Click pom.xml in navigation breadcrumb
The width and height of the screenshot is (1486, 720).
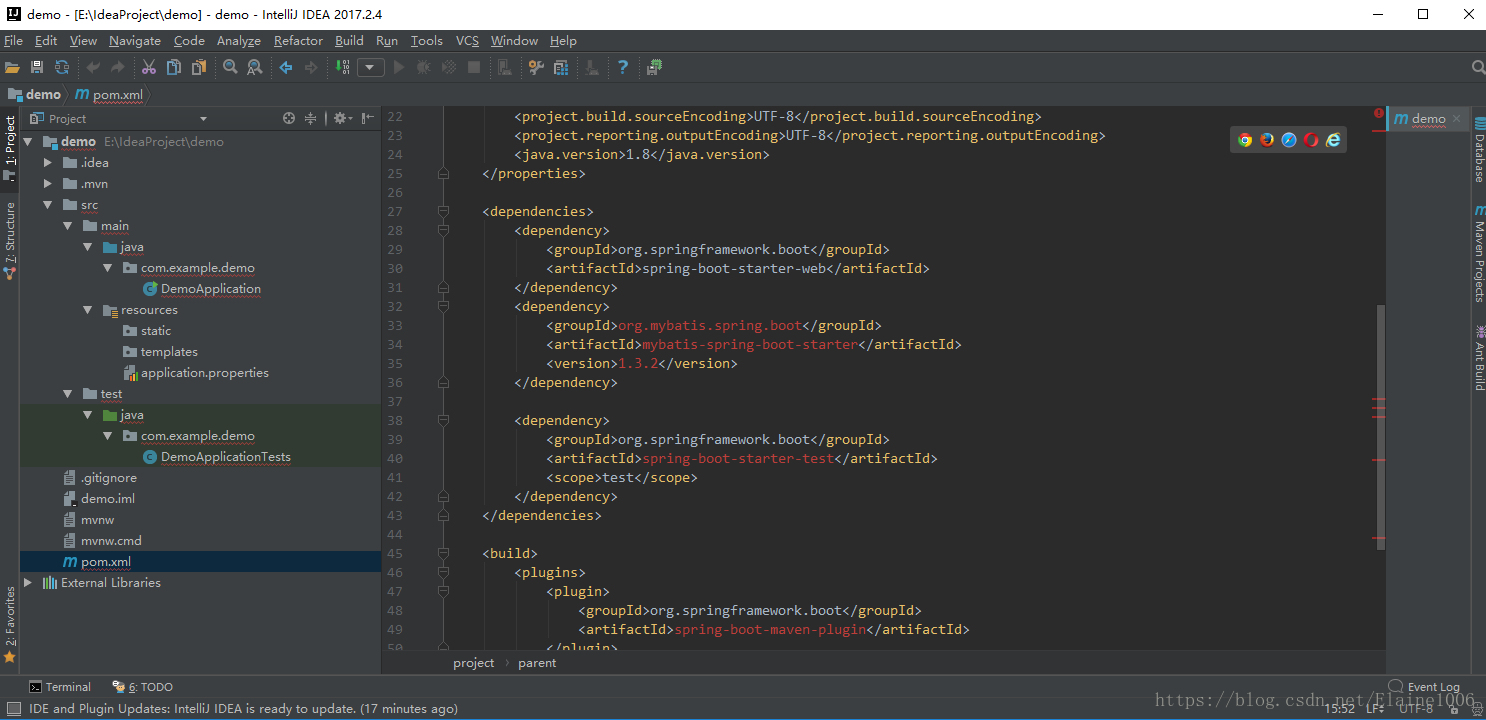click(x=109, y=95)
